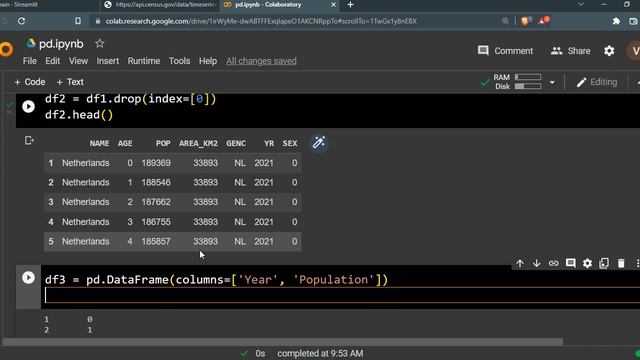Open the File menu

(30, 61)
